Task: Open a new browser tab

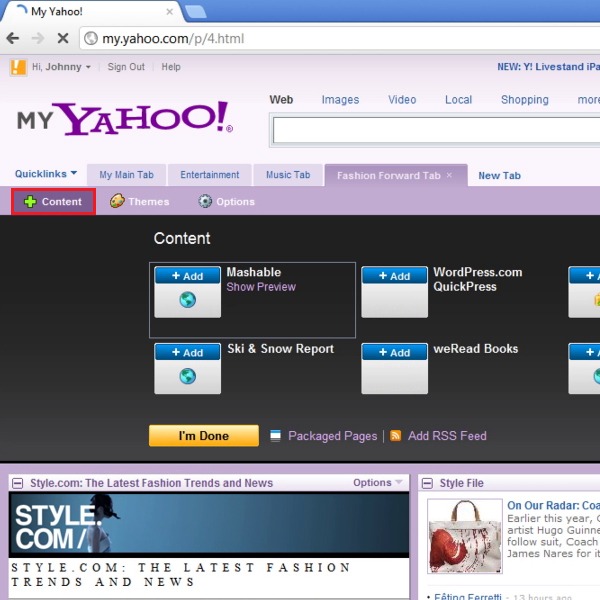Action: (x=196, y=11)
